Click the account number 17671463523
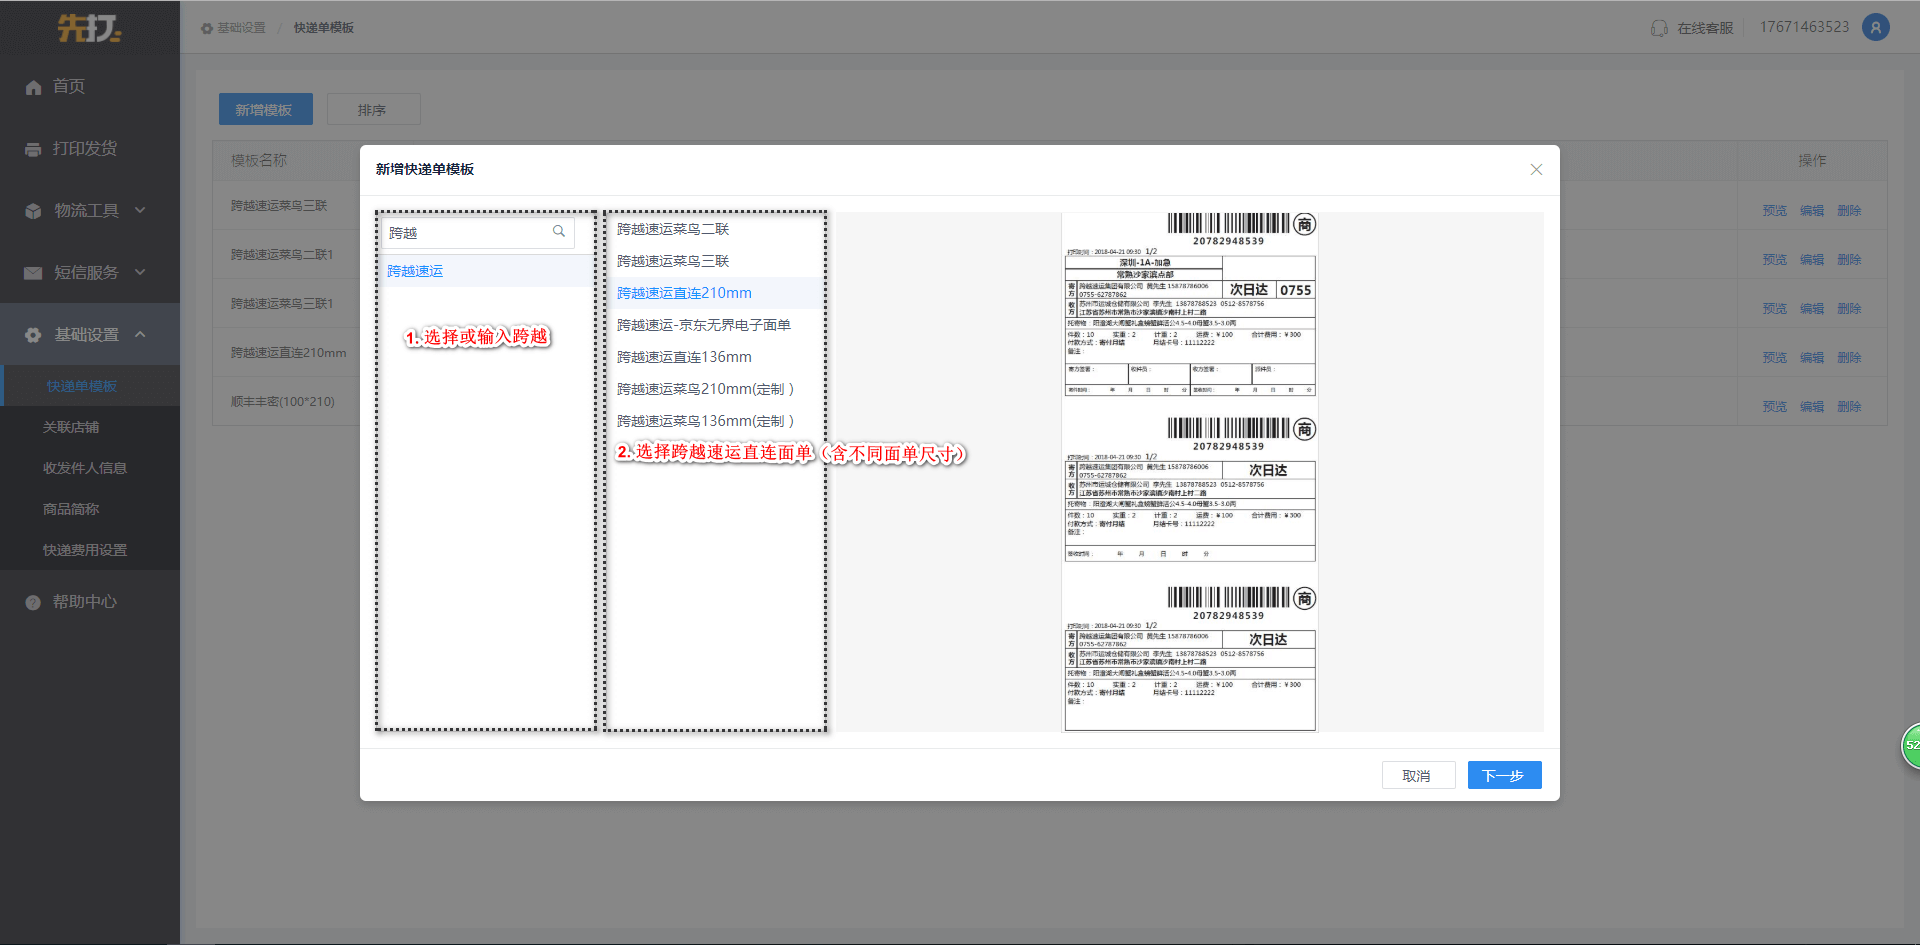The image size is (1920, 945). point(1805,27)
